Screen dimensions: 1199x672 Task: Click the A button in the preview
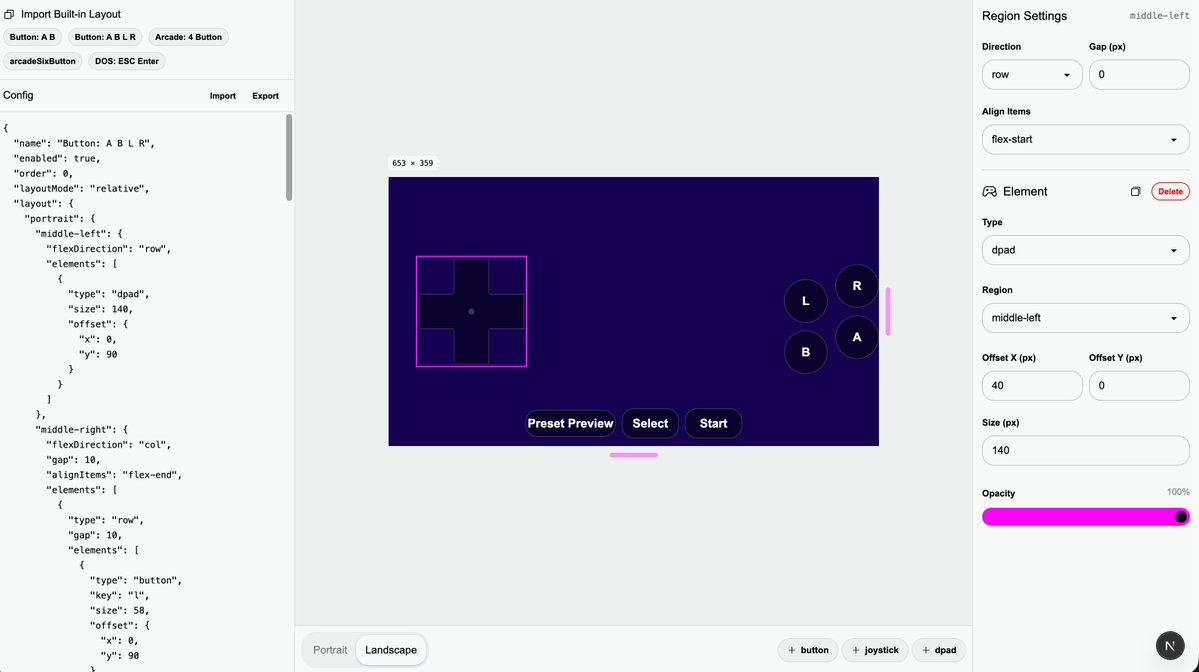(856, 337)
